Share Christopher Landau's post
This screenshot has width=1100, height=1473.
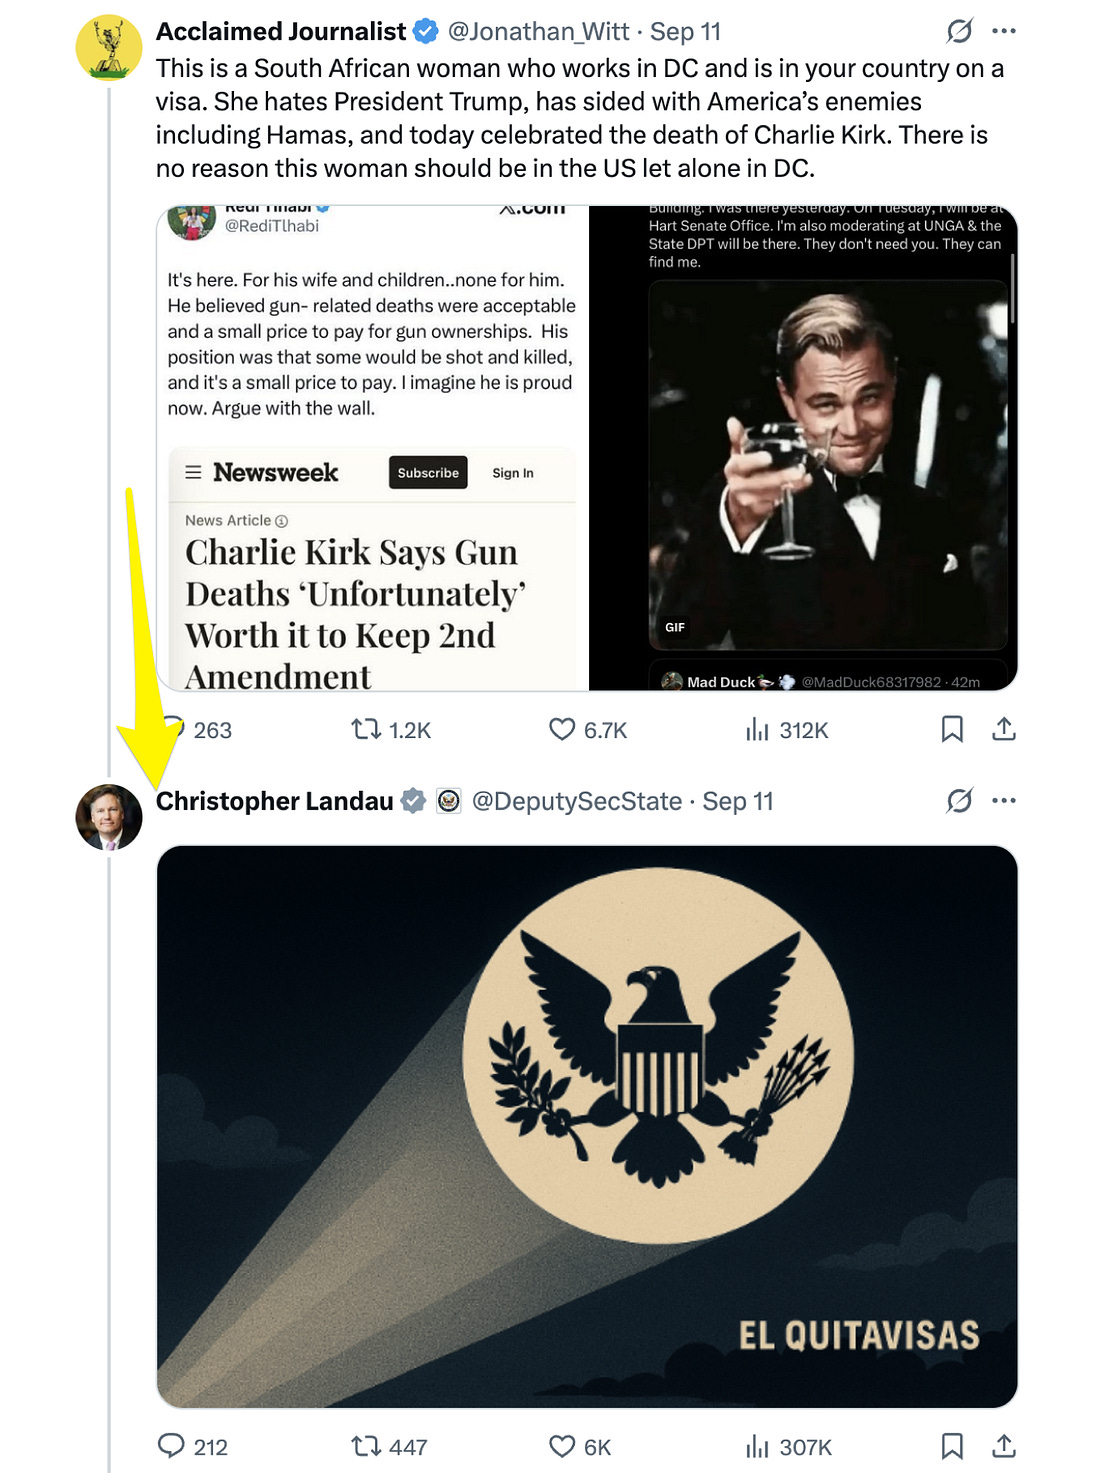click(1004, 1446)
